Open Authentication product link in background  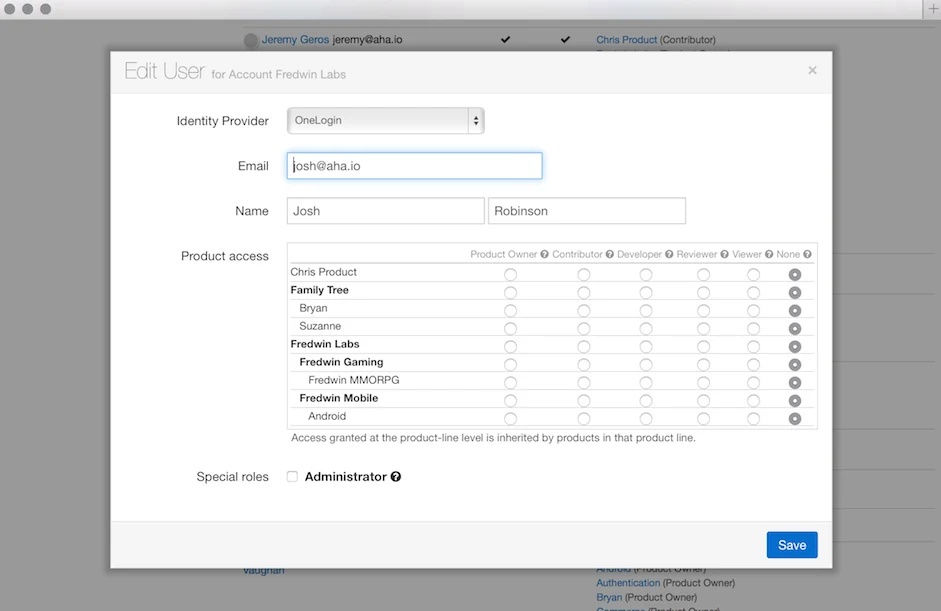click(628, 583)
